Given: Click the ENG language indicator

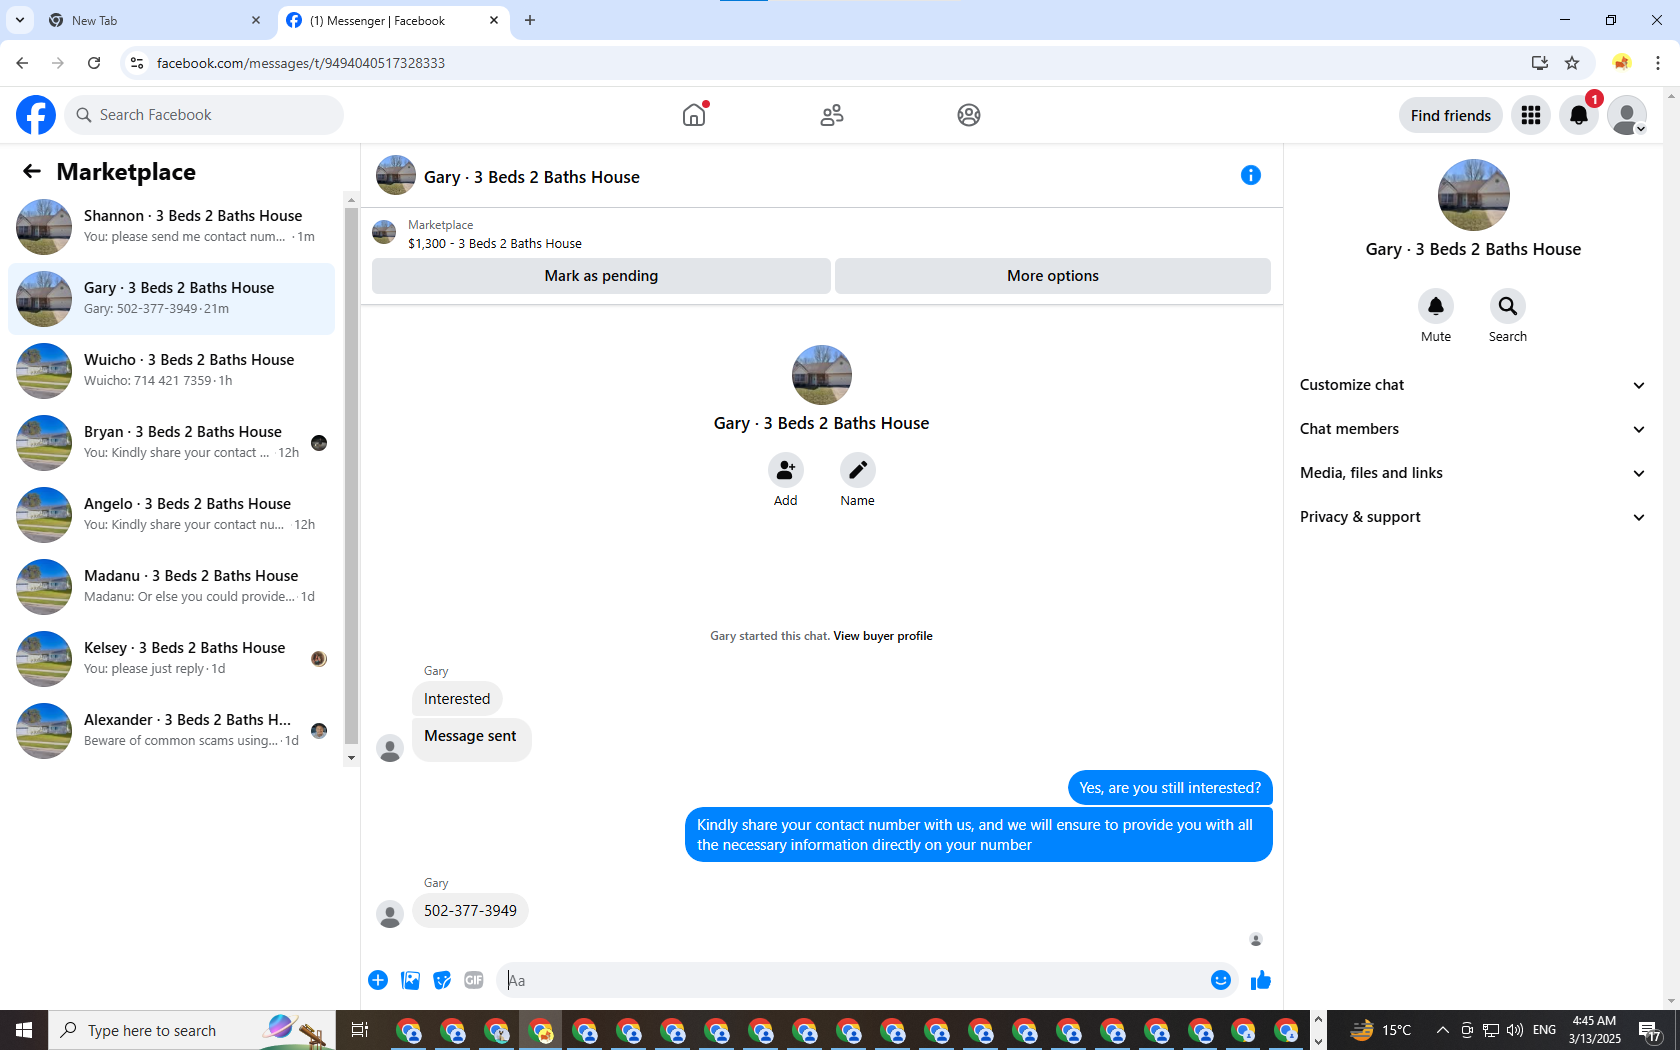Looking at the screenshot, I should 1545,1030.
